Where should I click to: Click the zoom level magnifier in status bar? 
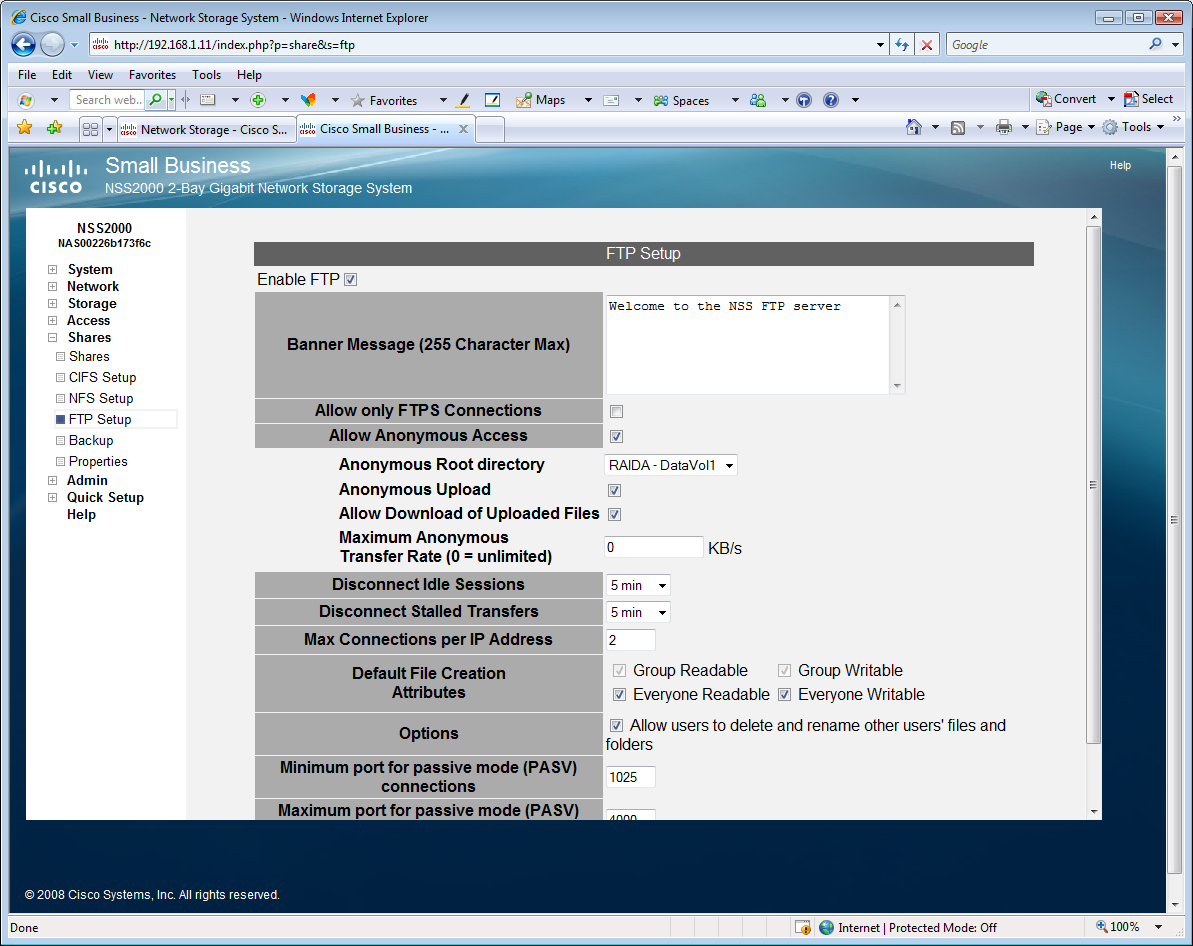click(x=1102, y=926)
